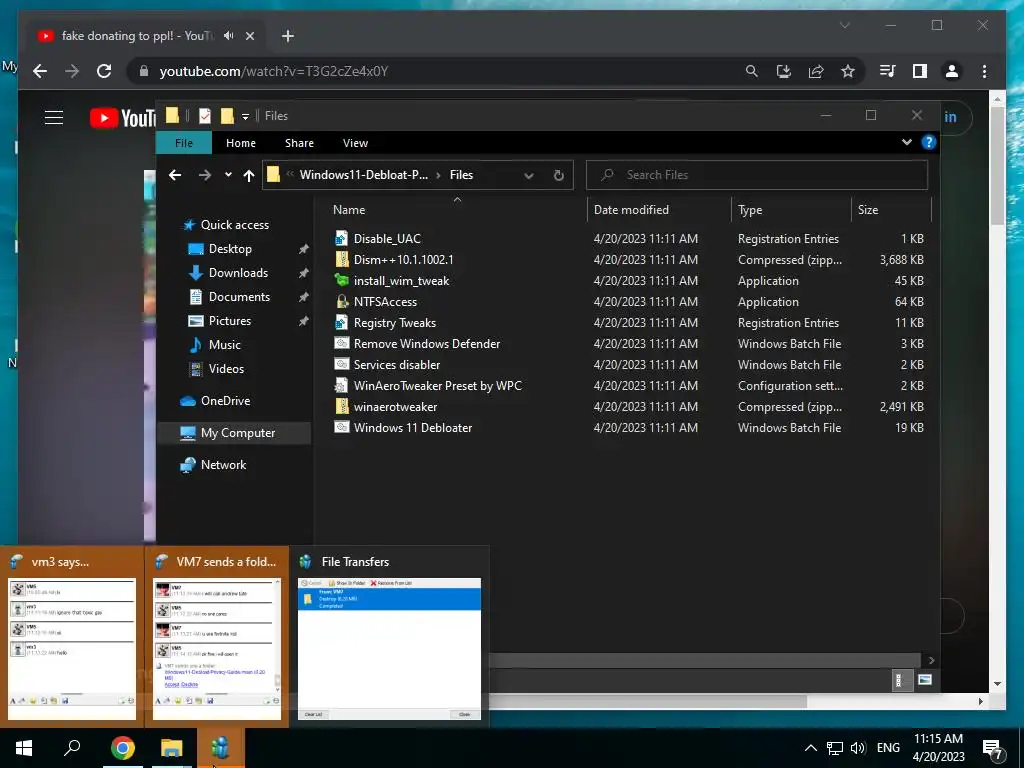
Task: Open the 'vm3 says...' chat thumbnail
Action: click(72, 637)
